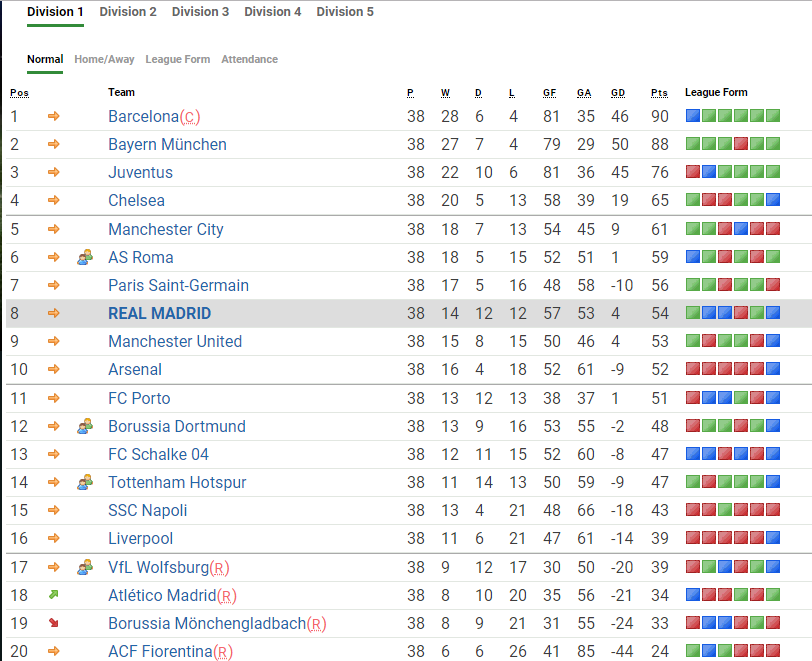Show the League Form view
812x661 pixels.
178,59
